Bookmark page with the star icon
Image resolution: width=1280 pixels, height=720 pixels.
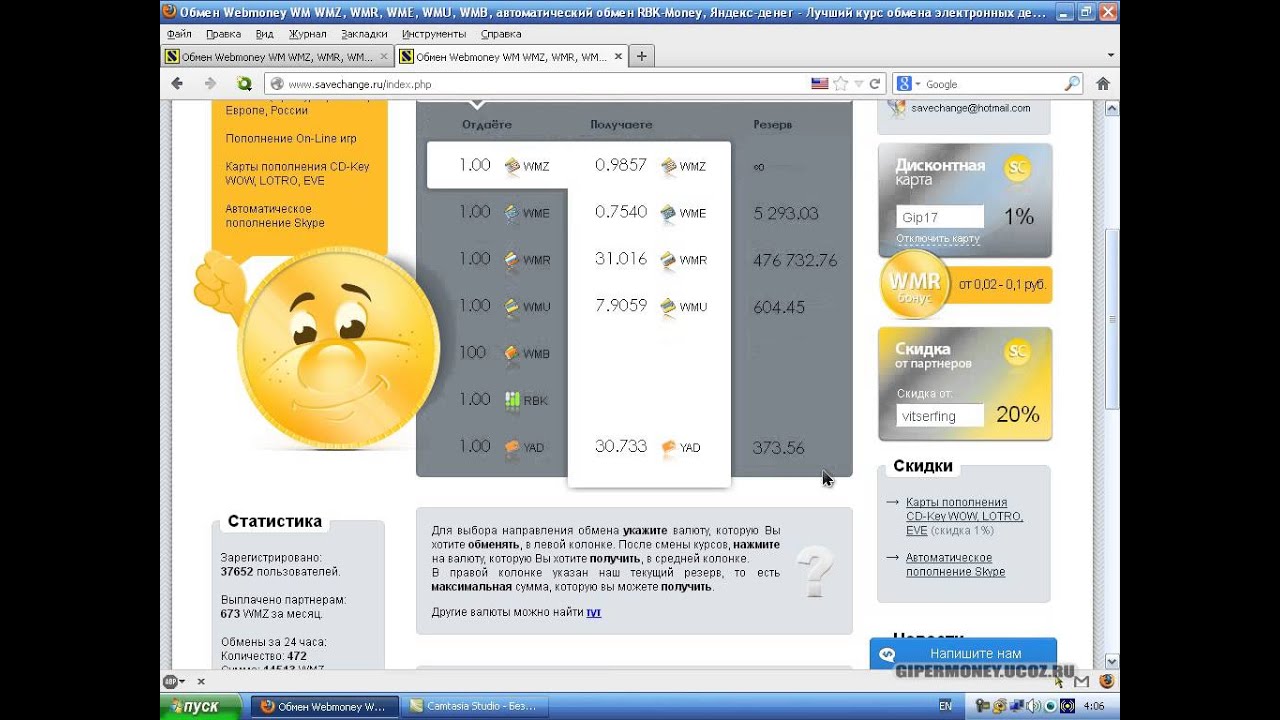[x=841, y=84]
